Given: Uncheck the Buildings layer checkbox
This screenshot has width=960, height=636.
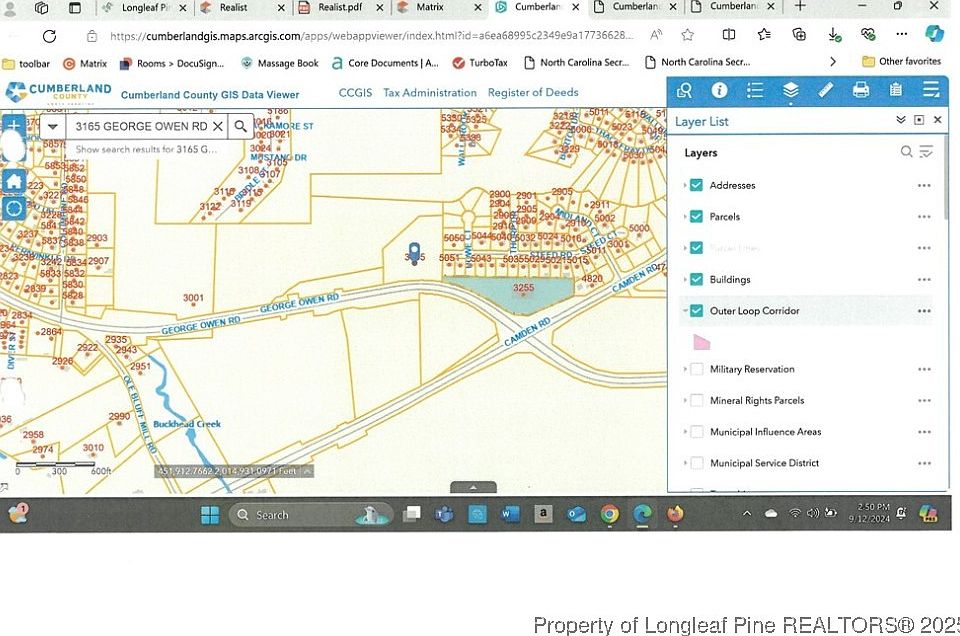Looking at the screenshot, I should 696,279.
